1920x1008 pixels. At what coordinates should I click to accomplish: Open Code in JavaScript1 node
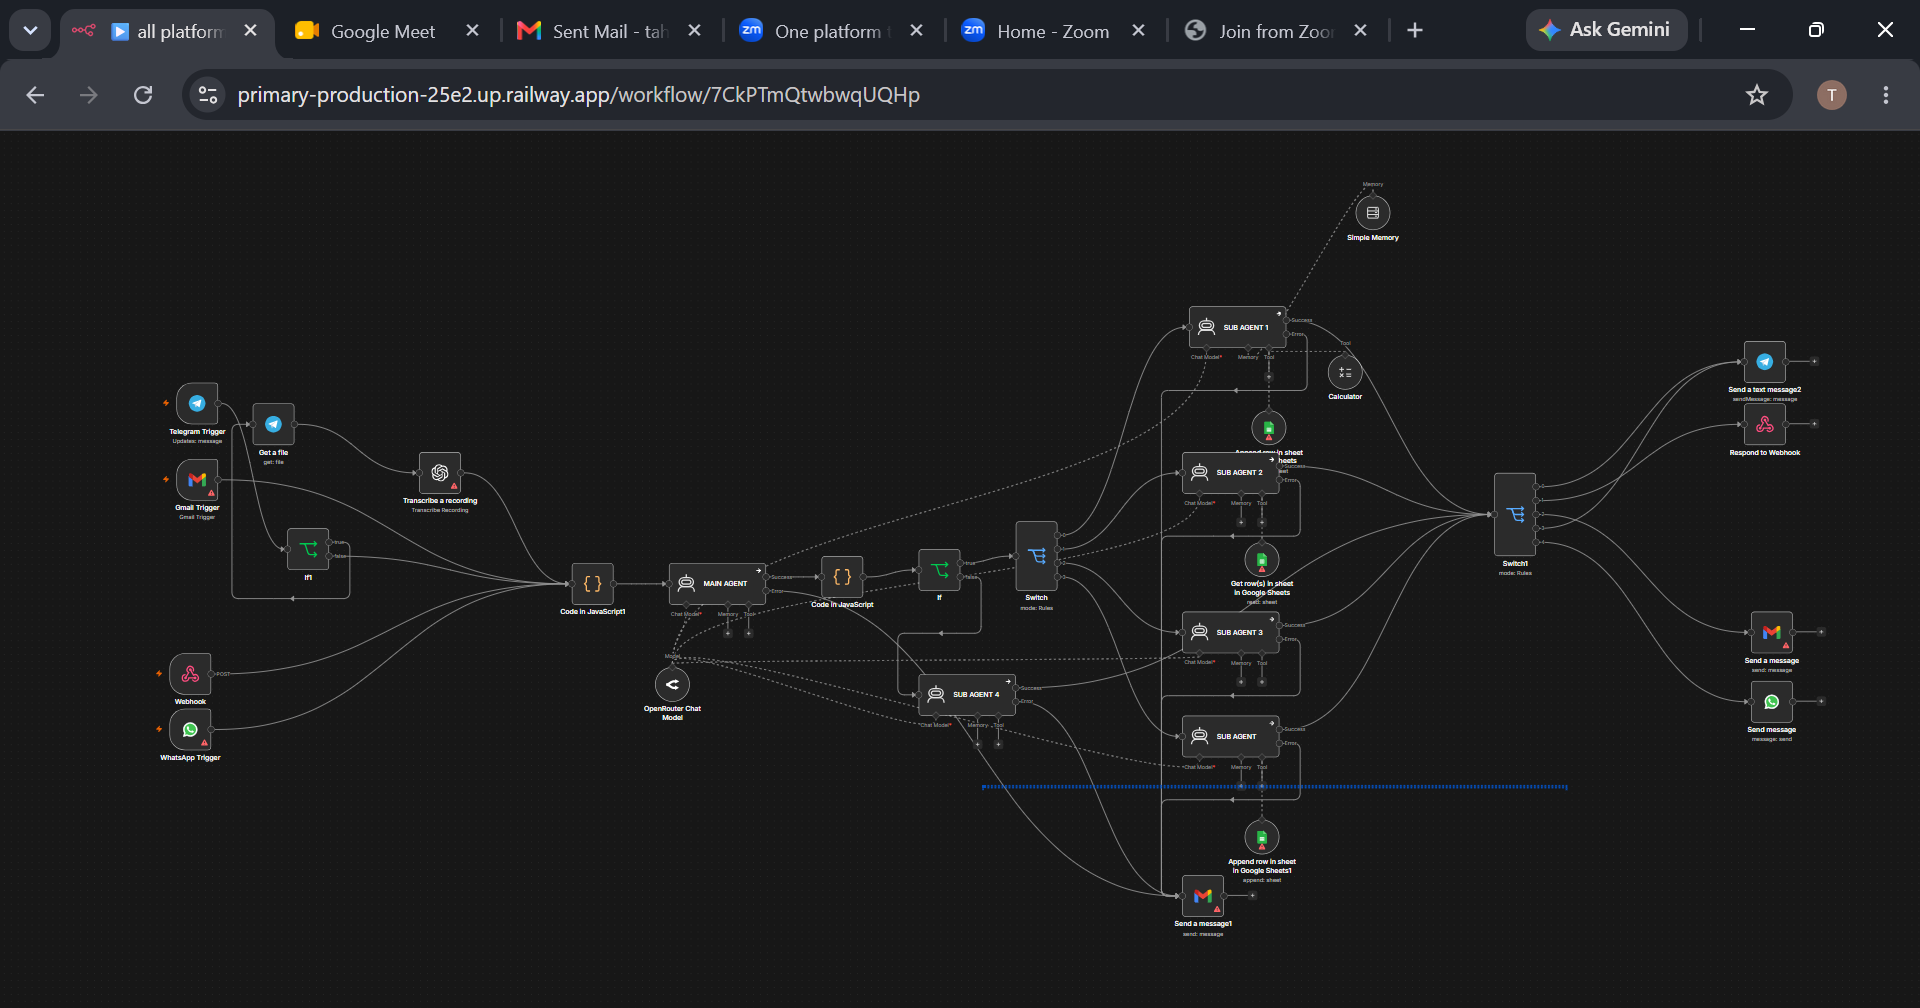pyautogui.click(x=592, y=584)
